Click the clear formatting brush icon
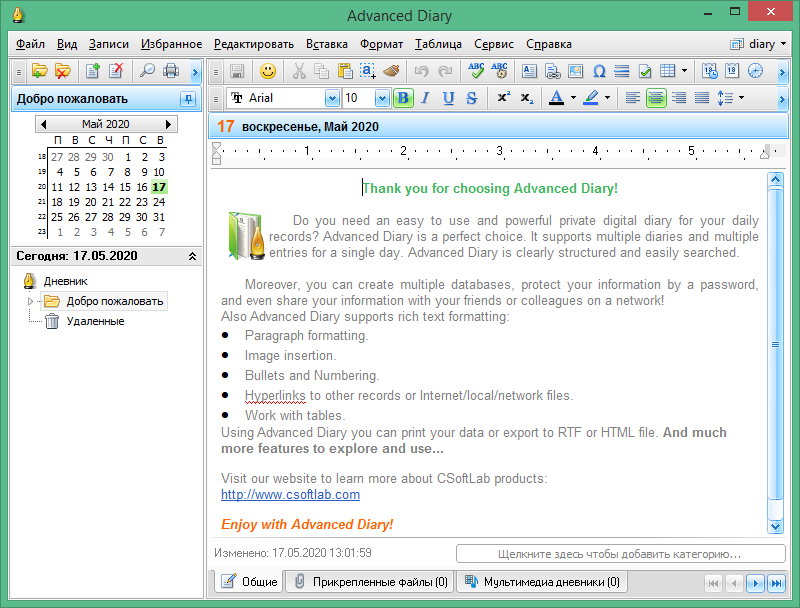This screenshot has height=608, width=800. tap(391, 71)
